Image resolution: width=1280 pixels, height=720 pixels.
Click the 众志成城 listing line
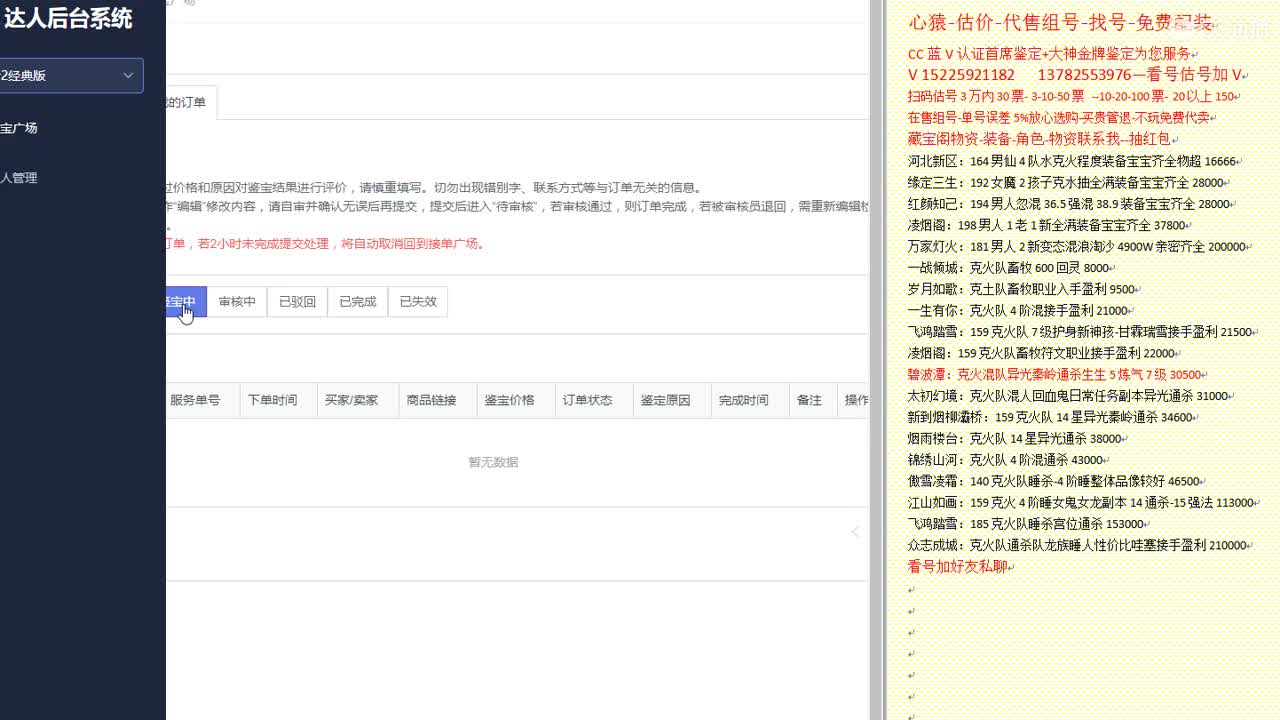(x=1080, y=546)
